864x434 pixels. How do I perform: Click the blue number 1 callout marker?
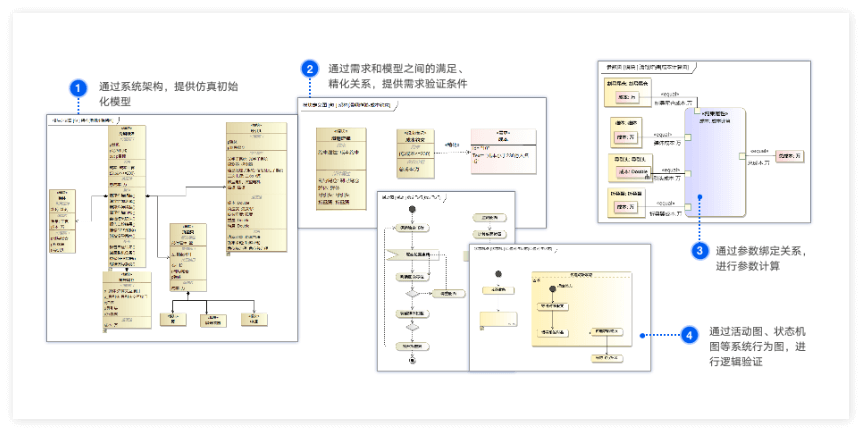click(x=79, y=88)
